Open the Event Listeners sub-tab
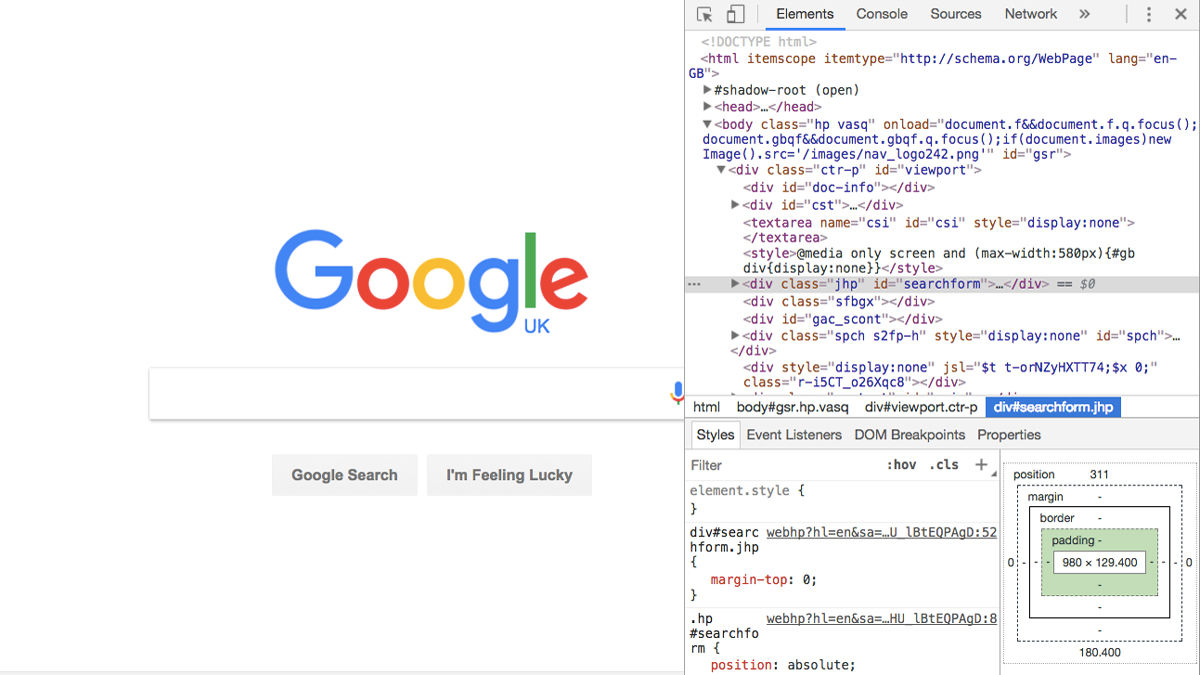 click(x=795, y=435)
